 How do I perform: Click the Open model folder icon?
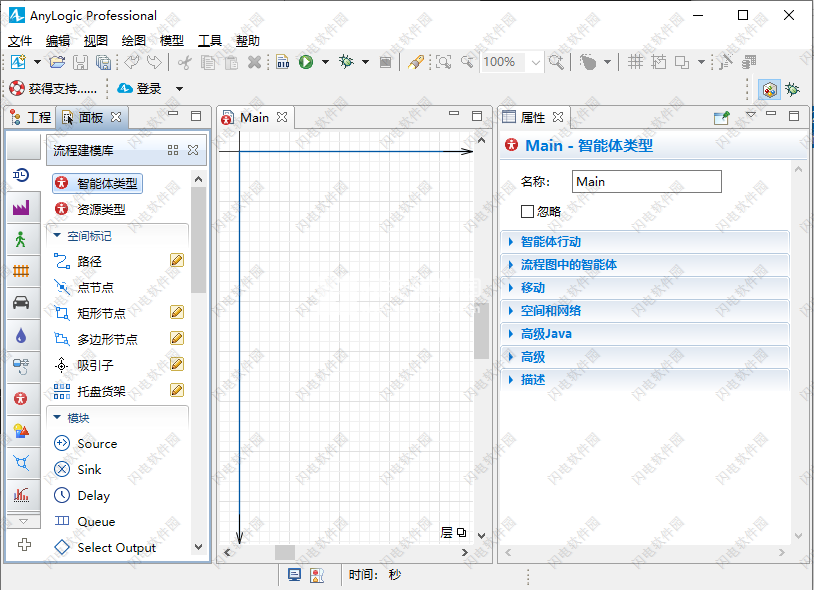point(57,62)
